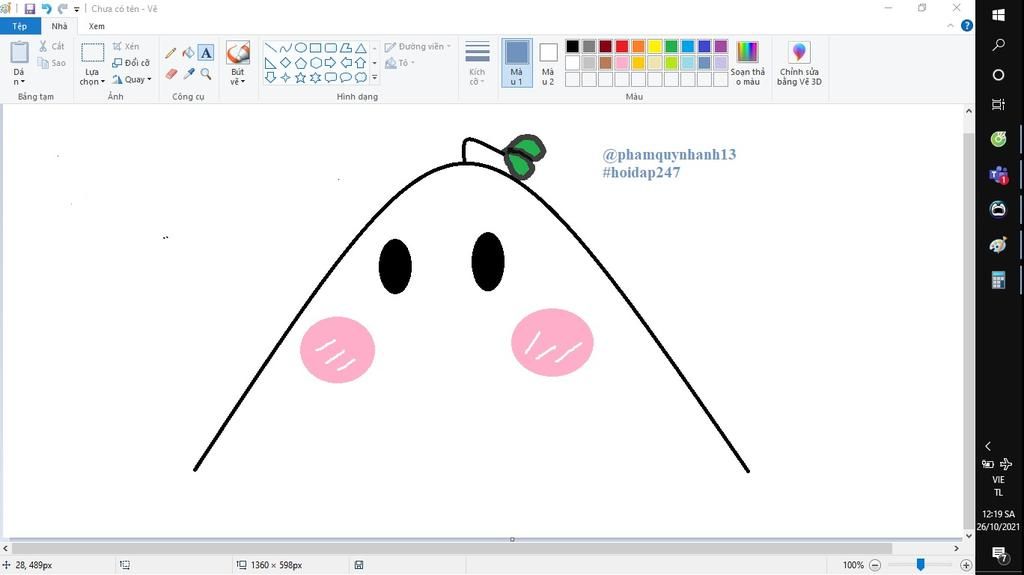Click the Đổi cỡ resize button
Image resolution: width=1024 pixels, height=575 pixels.
point(132,63)
